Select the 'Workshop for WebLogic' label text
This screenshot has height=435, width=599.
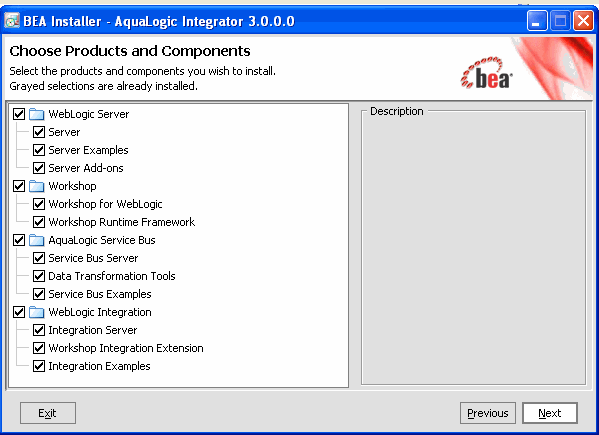(105, 204)
